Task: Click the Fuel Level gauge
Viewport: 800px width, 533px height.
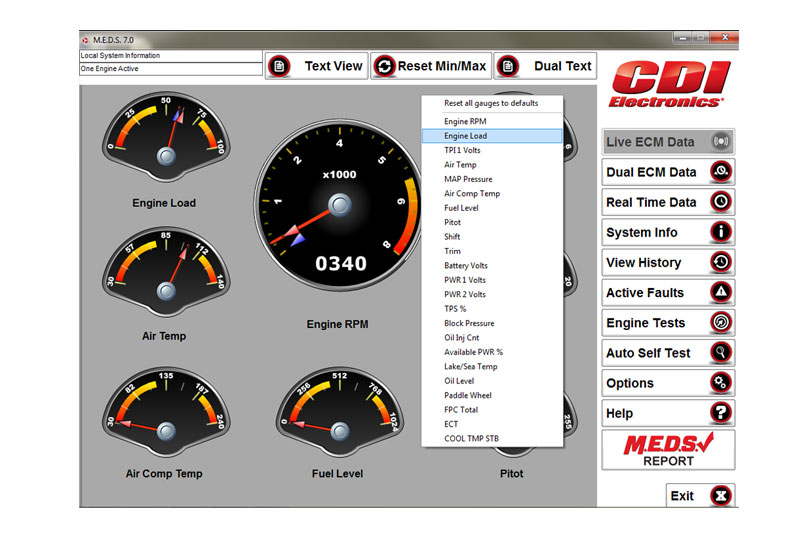Action: click(x=338, y=422)
